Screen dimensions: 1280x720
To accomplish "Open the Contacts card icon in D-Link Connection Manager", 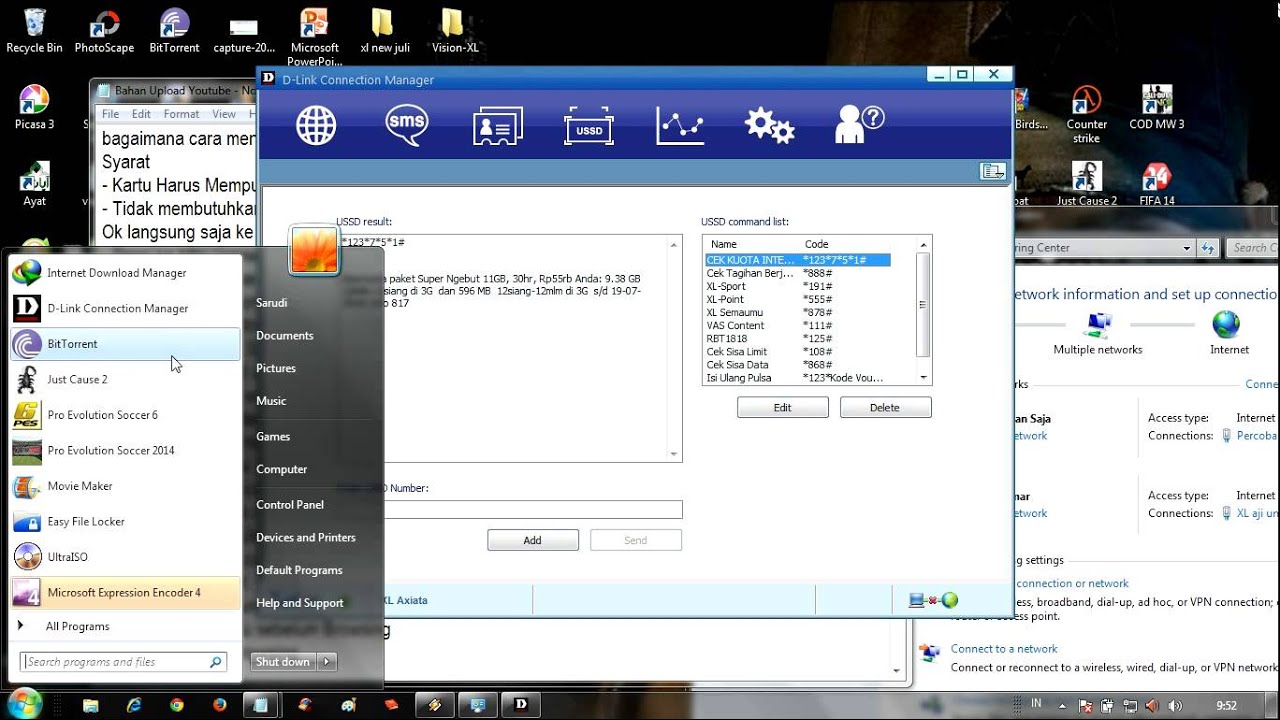I will coord(498,126).
